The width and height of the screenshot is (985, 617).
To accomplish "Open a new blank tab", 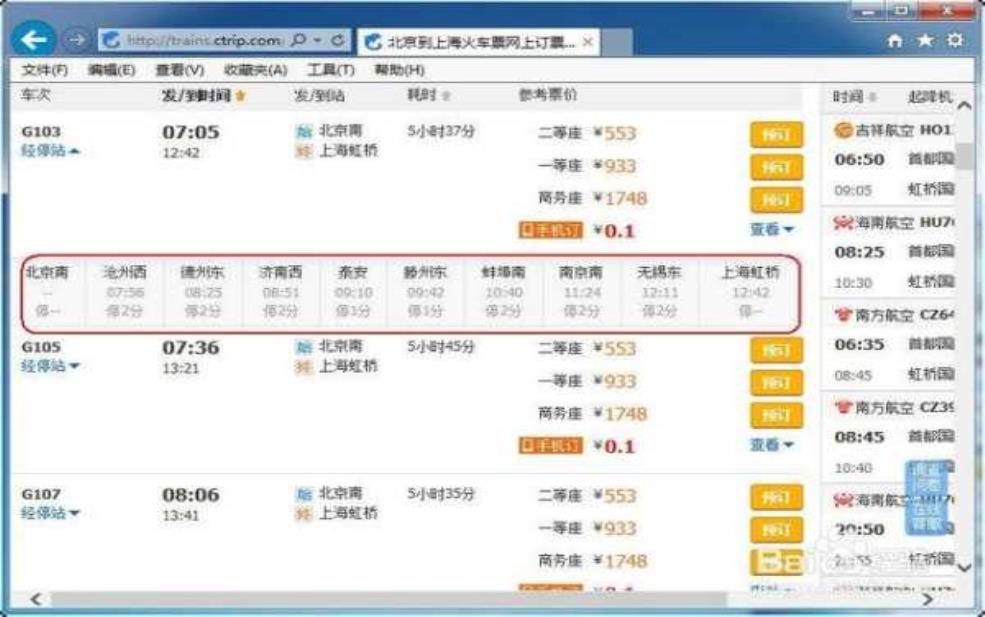I will pos(617,42).
